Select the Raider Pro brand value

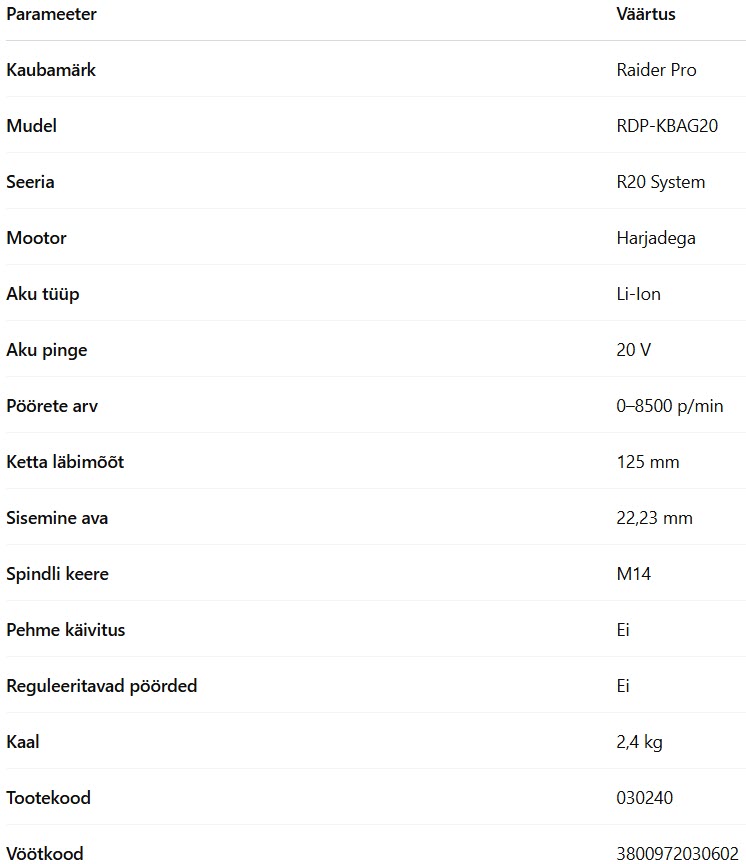[x=656, y=70]
